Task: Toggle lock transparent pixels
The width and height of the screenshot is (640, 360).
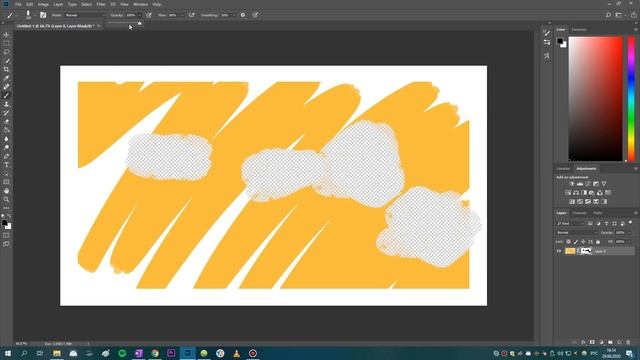Action: point(569,242)
